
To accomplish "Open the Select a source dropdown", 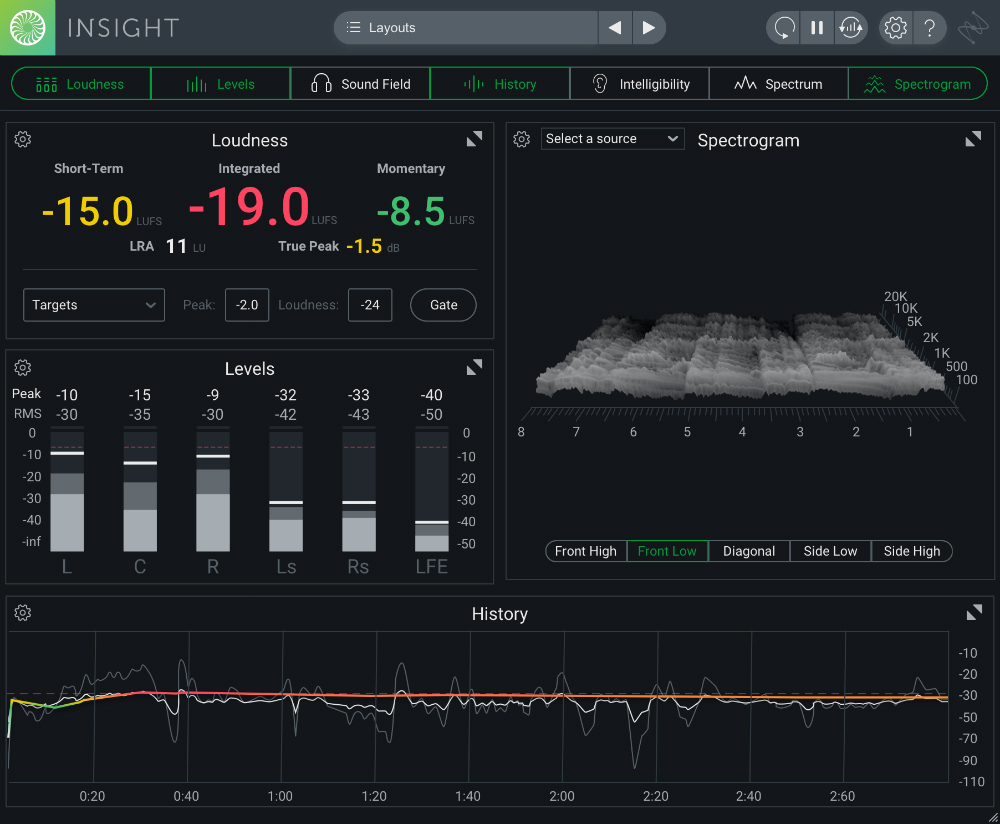I will pyautogui.click(x=611, y=138).
